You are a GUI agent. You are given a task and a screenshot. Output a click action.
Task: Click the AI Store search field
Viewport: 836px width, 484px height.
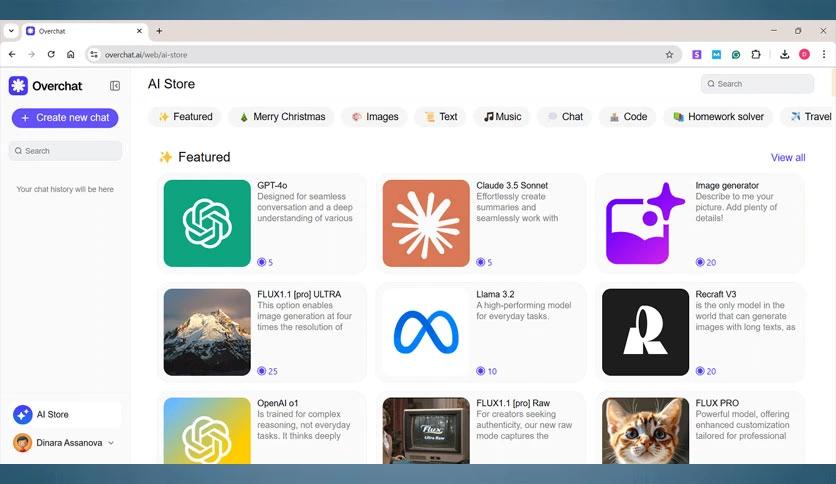pyautogui.click(x=762, y=84)
